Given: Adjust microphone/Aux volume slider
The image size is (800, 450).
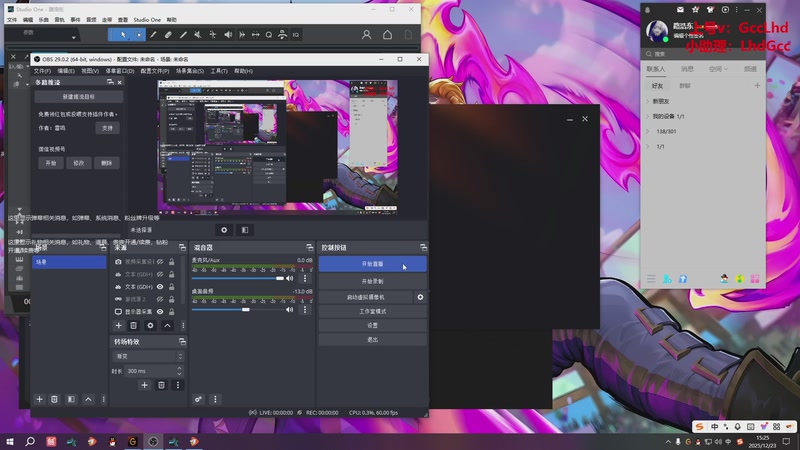Looking at the screenshot, I should coord(280,279).
